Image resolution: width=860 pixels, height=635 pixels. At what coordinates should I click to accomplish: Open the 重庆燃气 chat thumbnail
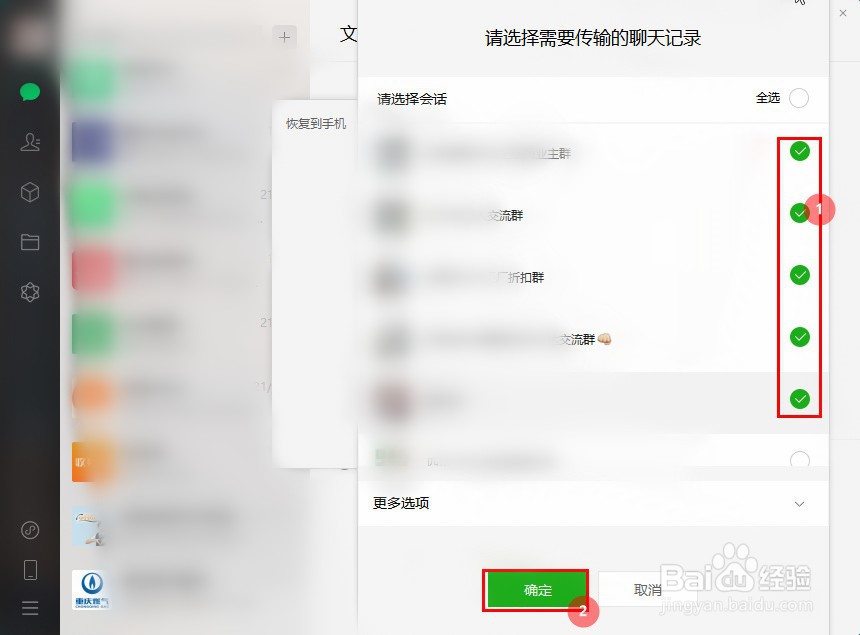[92, 589]
